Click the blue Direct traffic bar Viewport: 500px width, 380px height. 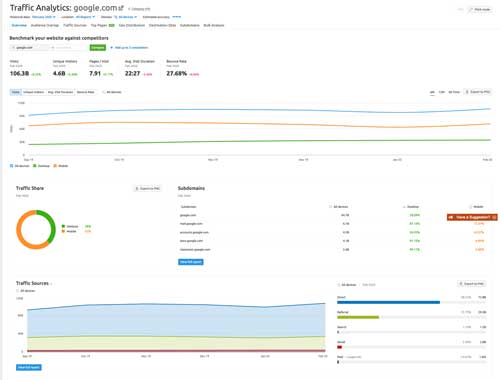tap(388, 302)
